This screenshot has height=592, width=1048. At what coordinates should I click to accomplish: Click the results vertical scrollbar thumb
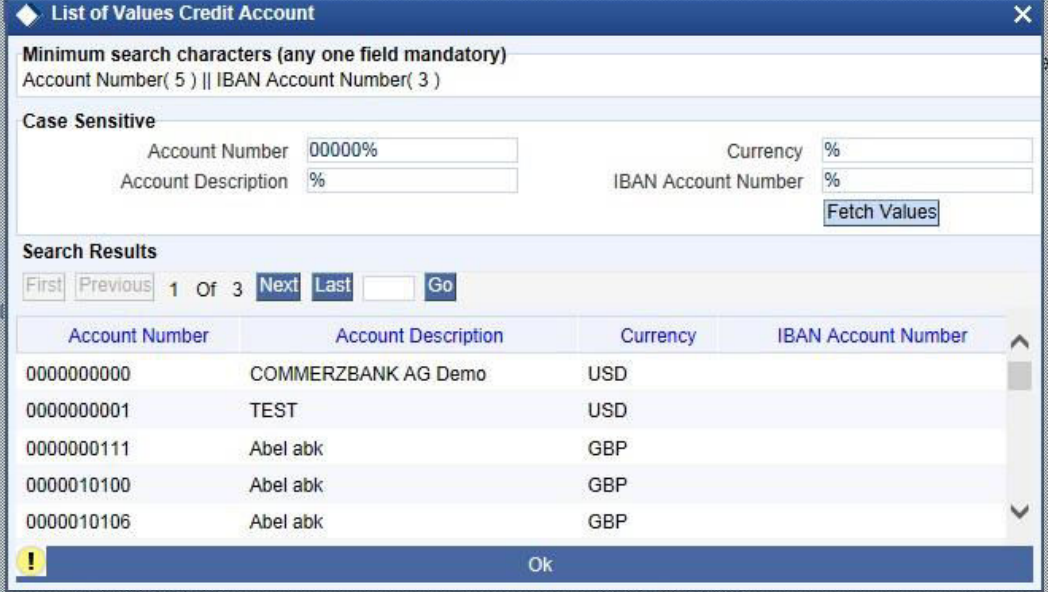[1019, 376]
